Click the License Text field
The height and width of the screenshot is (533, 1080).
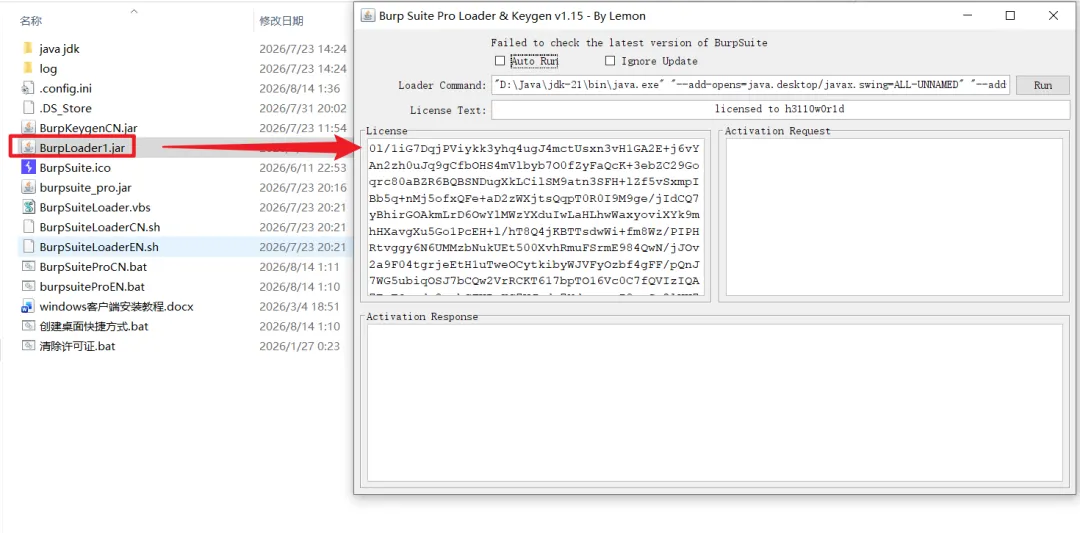781,109
